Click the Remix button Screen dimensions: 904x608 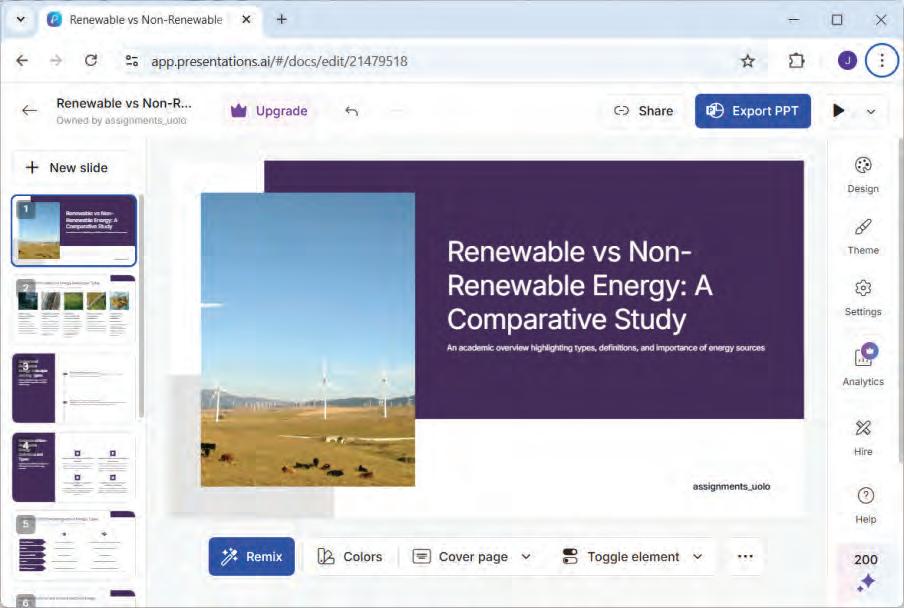[x=251, y=557]
